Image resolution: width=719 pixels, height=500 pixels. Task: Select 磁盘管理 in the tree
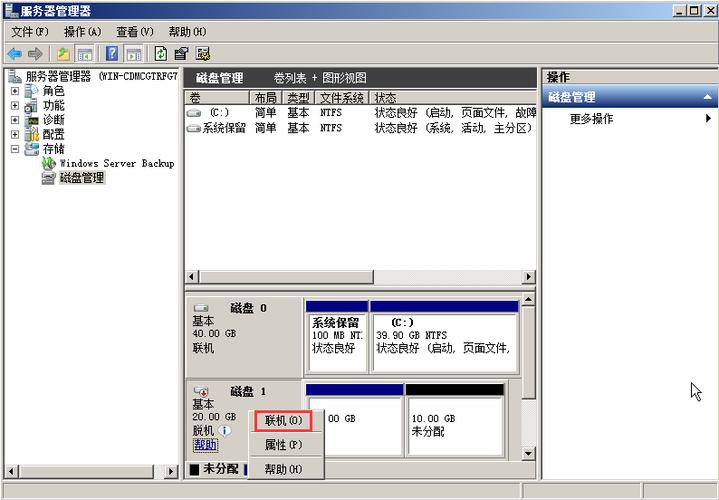click(x=82, y=178)
